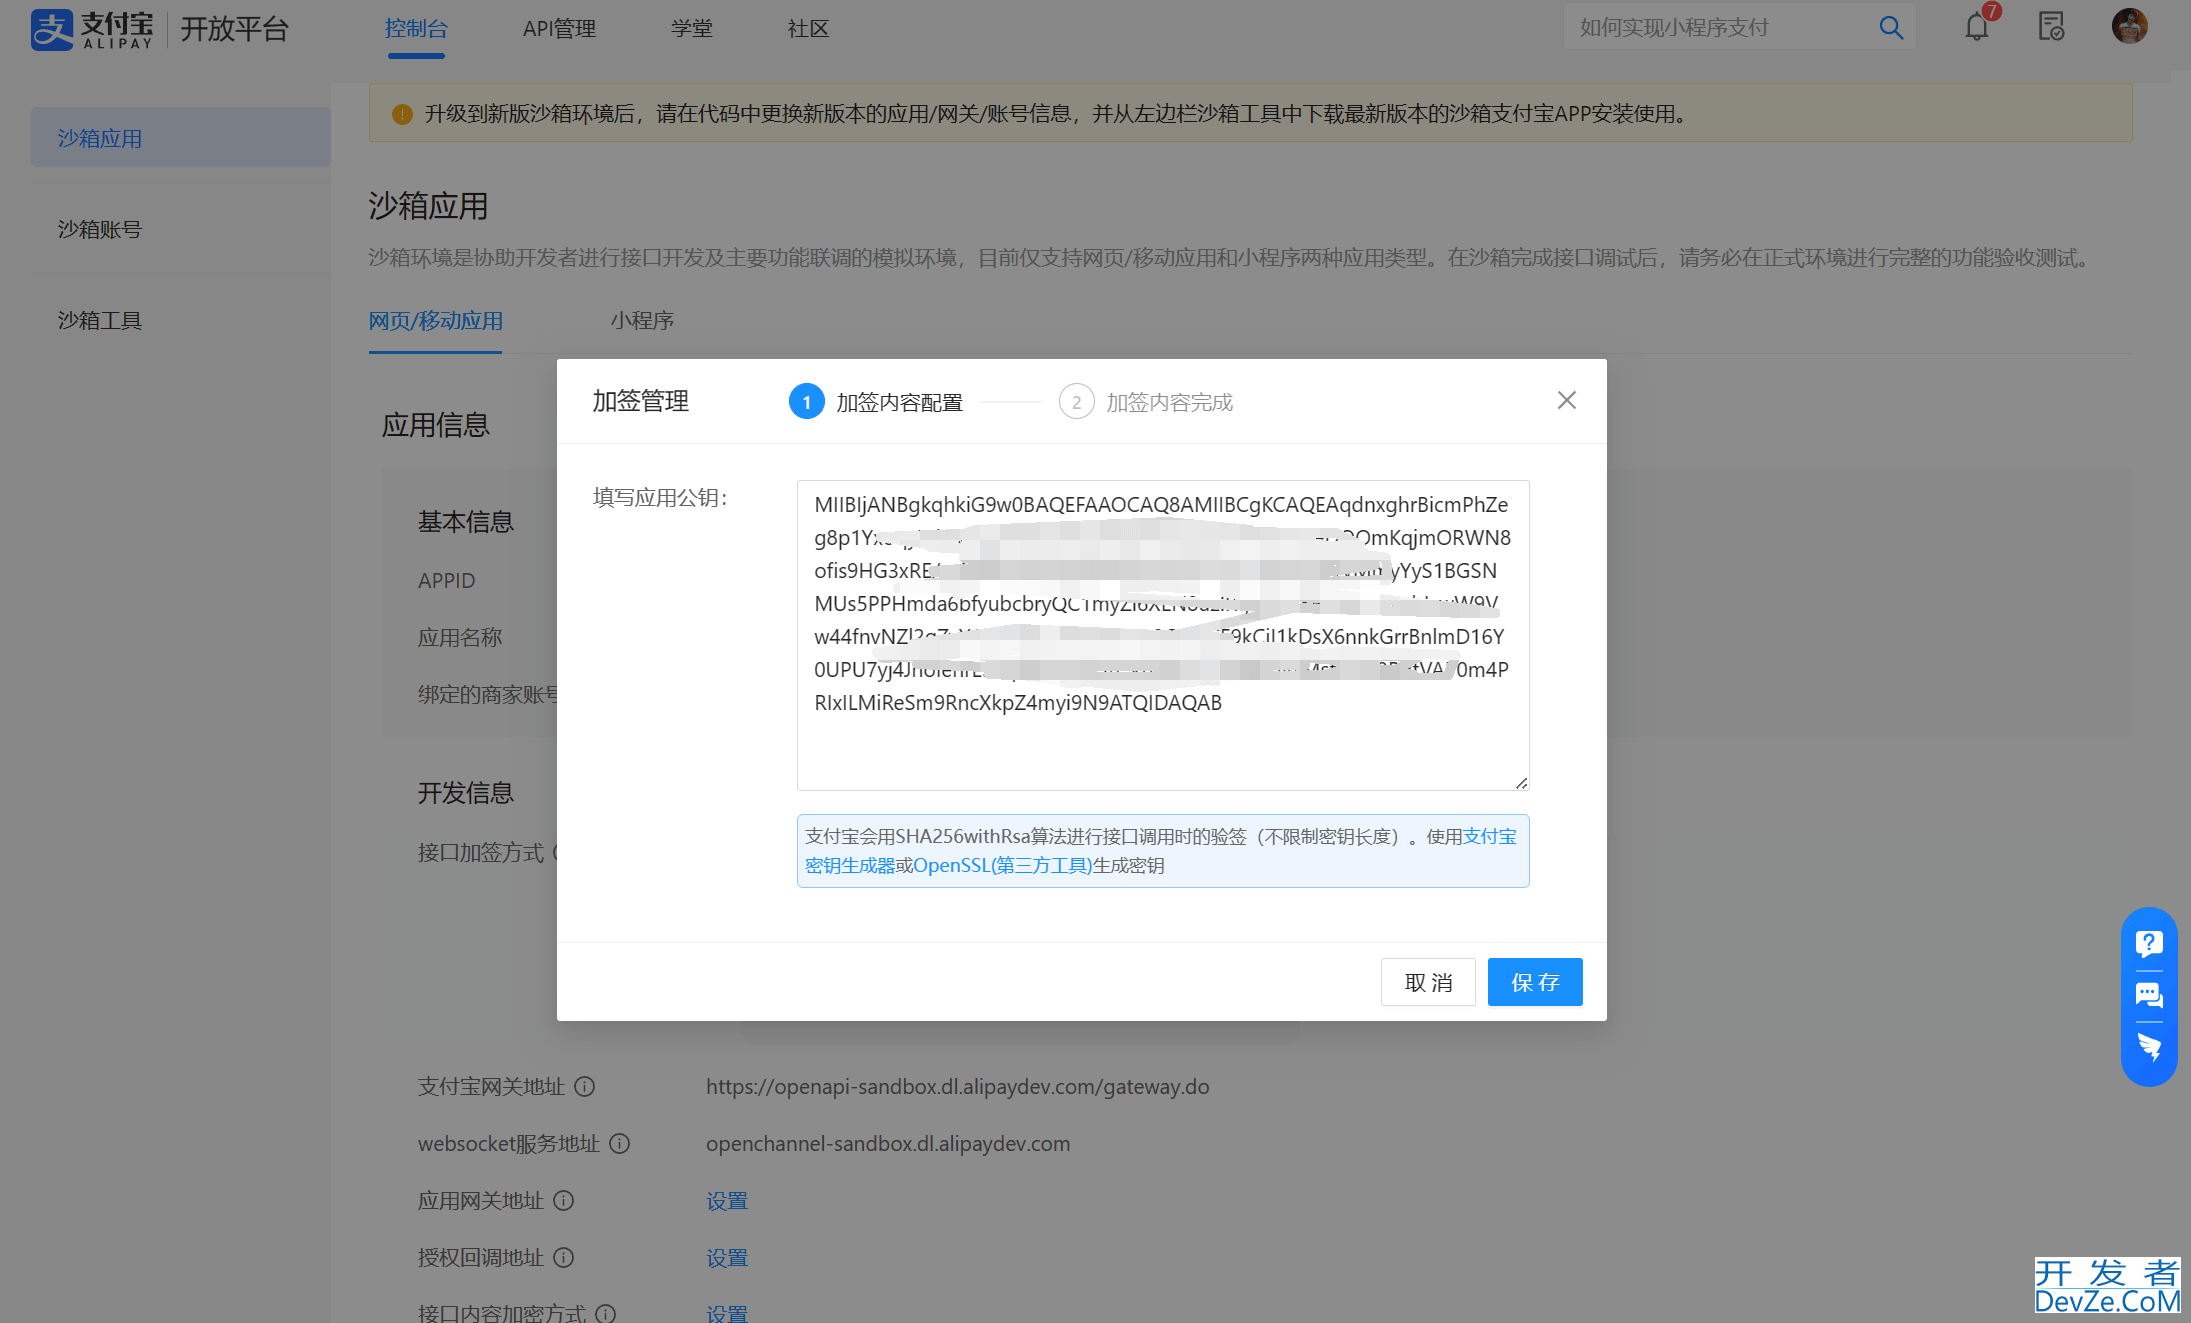2191x1323 pixels.
Task: Click info icon next to 应用网关地址
Action: pos(564,1201)
